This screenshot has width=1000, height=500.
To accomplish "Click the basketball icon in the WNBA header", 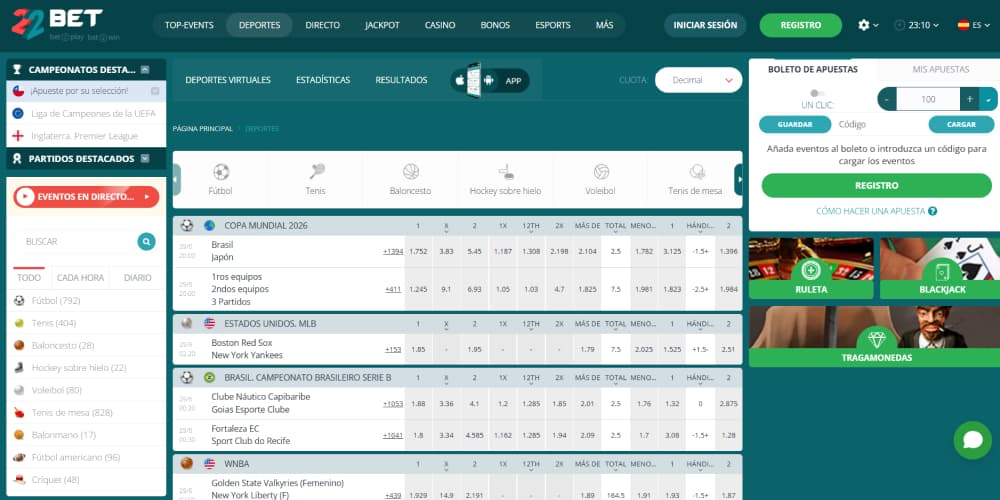I will (x=187, y=463).
